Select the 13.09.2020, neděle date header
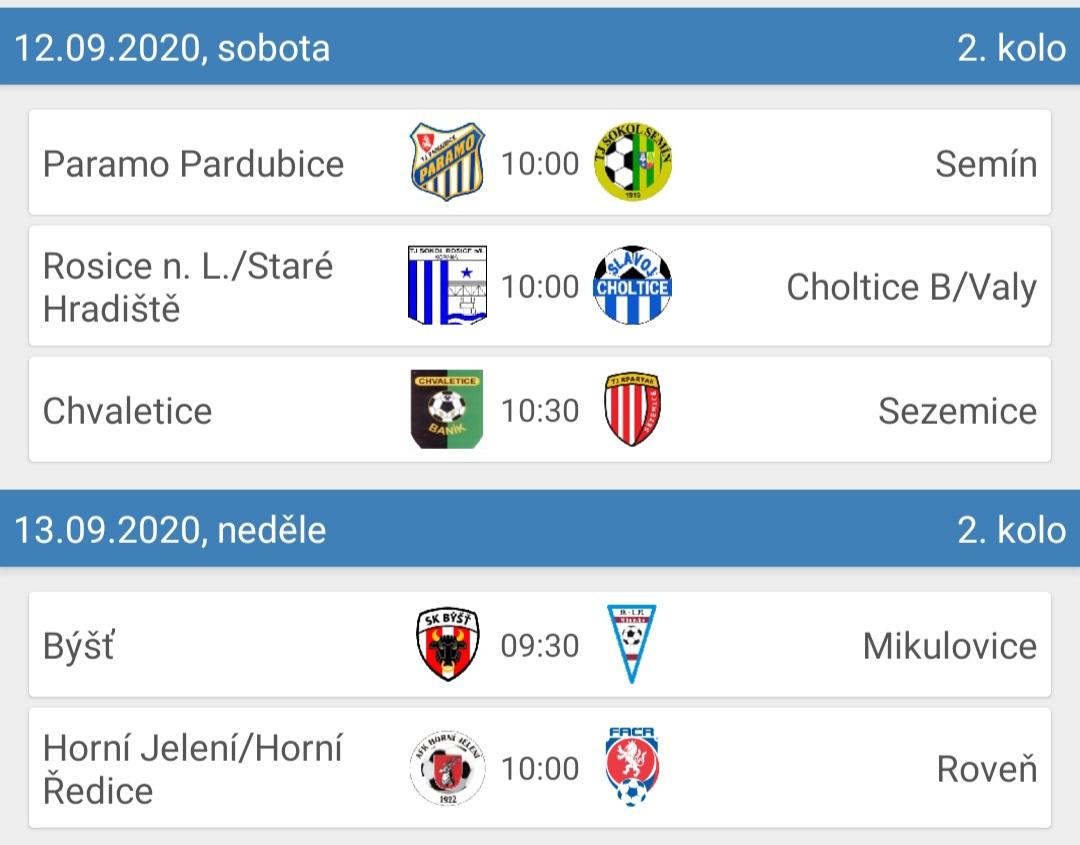This screenshot has height=845, width=1080. (x=170, y=530)
